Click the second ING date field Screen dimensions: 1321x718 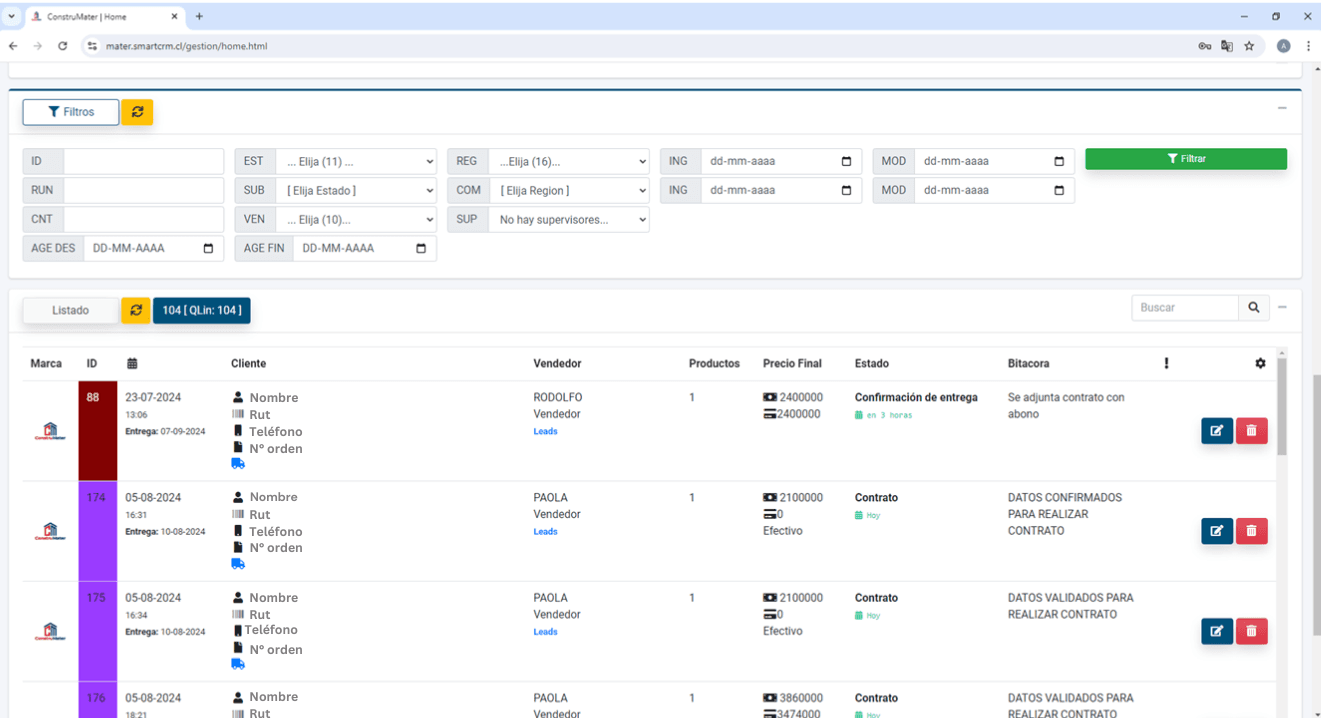[781, 190]
